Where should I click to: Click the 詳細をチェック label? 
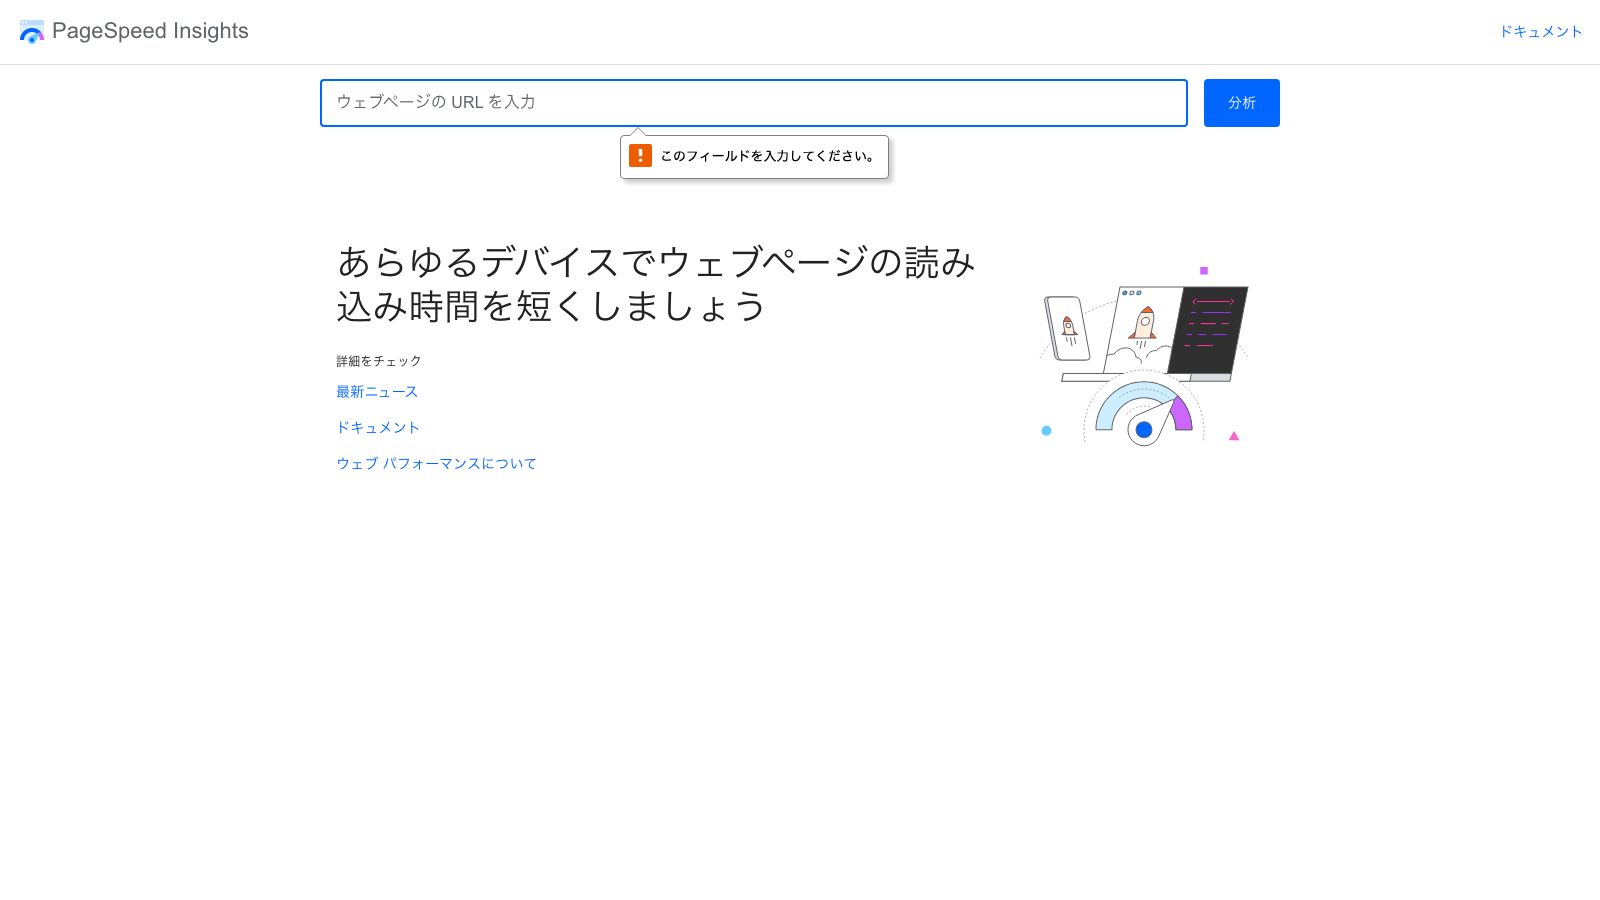tap(379, 361)
